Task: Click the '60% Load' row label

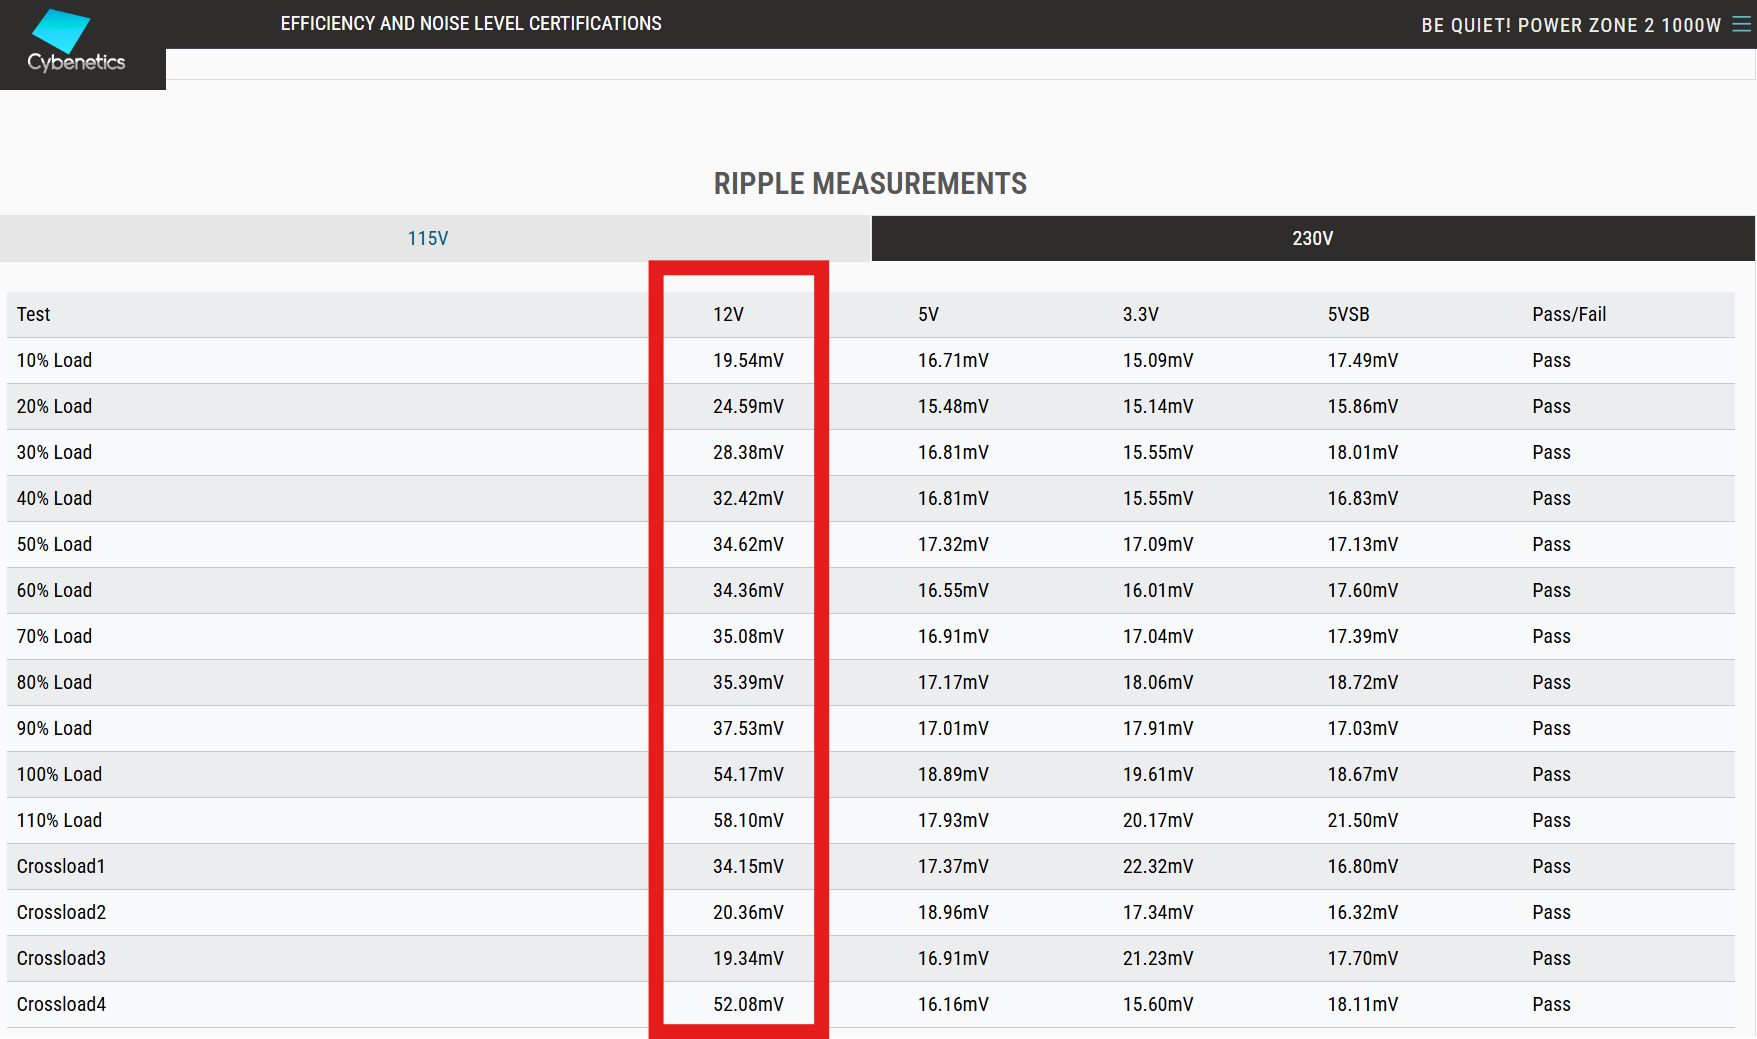Action: click(54, 590)
